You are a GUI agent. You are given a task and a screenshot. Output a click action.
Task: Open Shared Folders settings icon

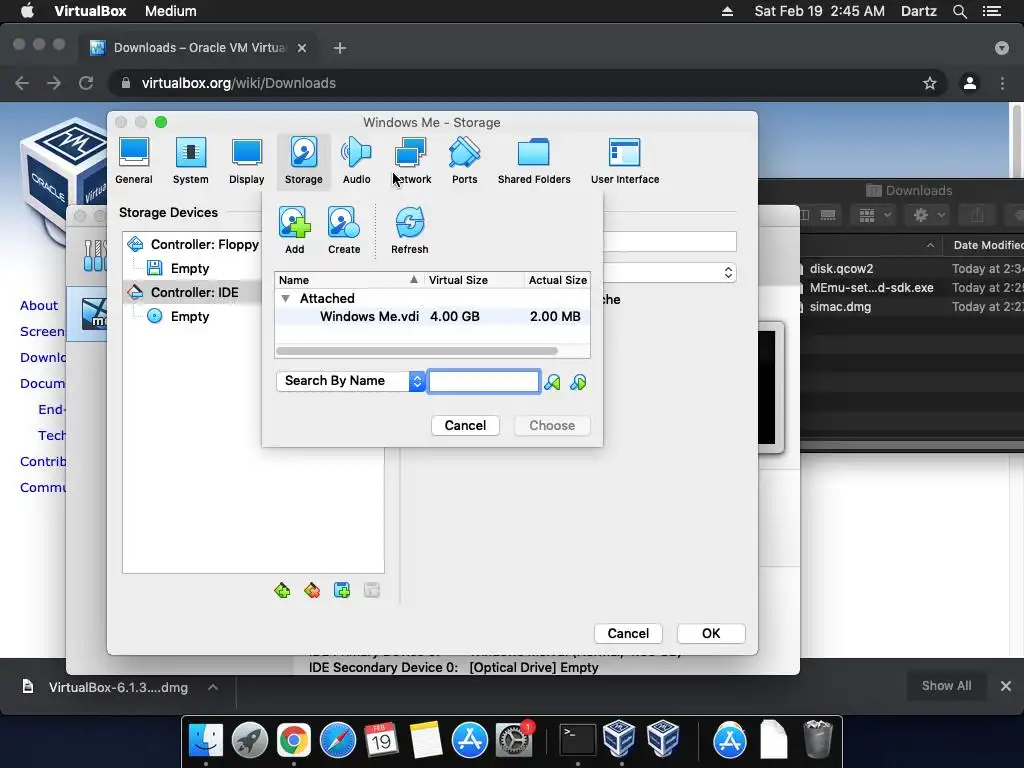(534, 153)
